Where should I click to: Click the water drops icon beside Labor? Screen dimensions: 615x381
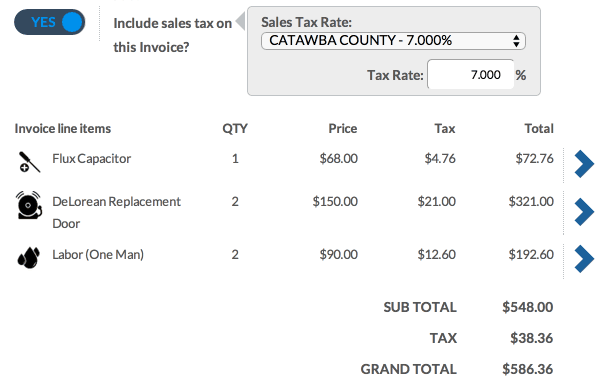click(x=29, y=258)
